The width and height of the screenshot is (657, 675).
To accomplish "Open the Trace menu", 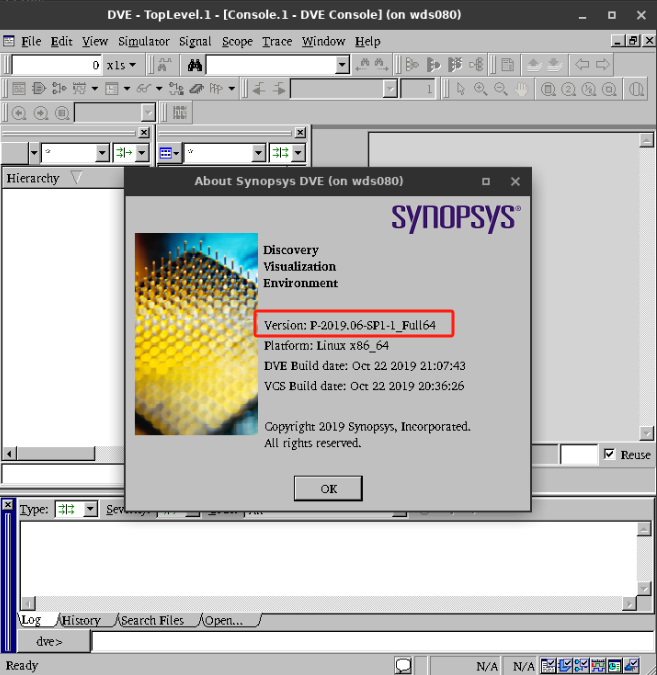I will tap(277, 41).
